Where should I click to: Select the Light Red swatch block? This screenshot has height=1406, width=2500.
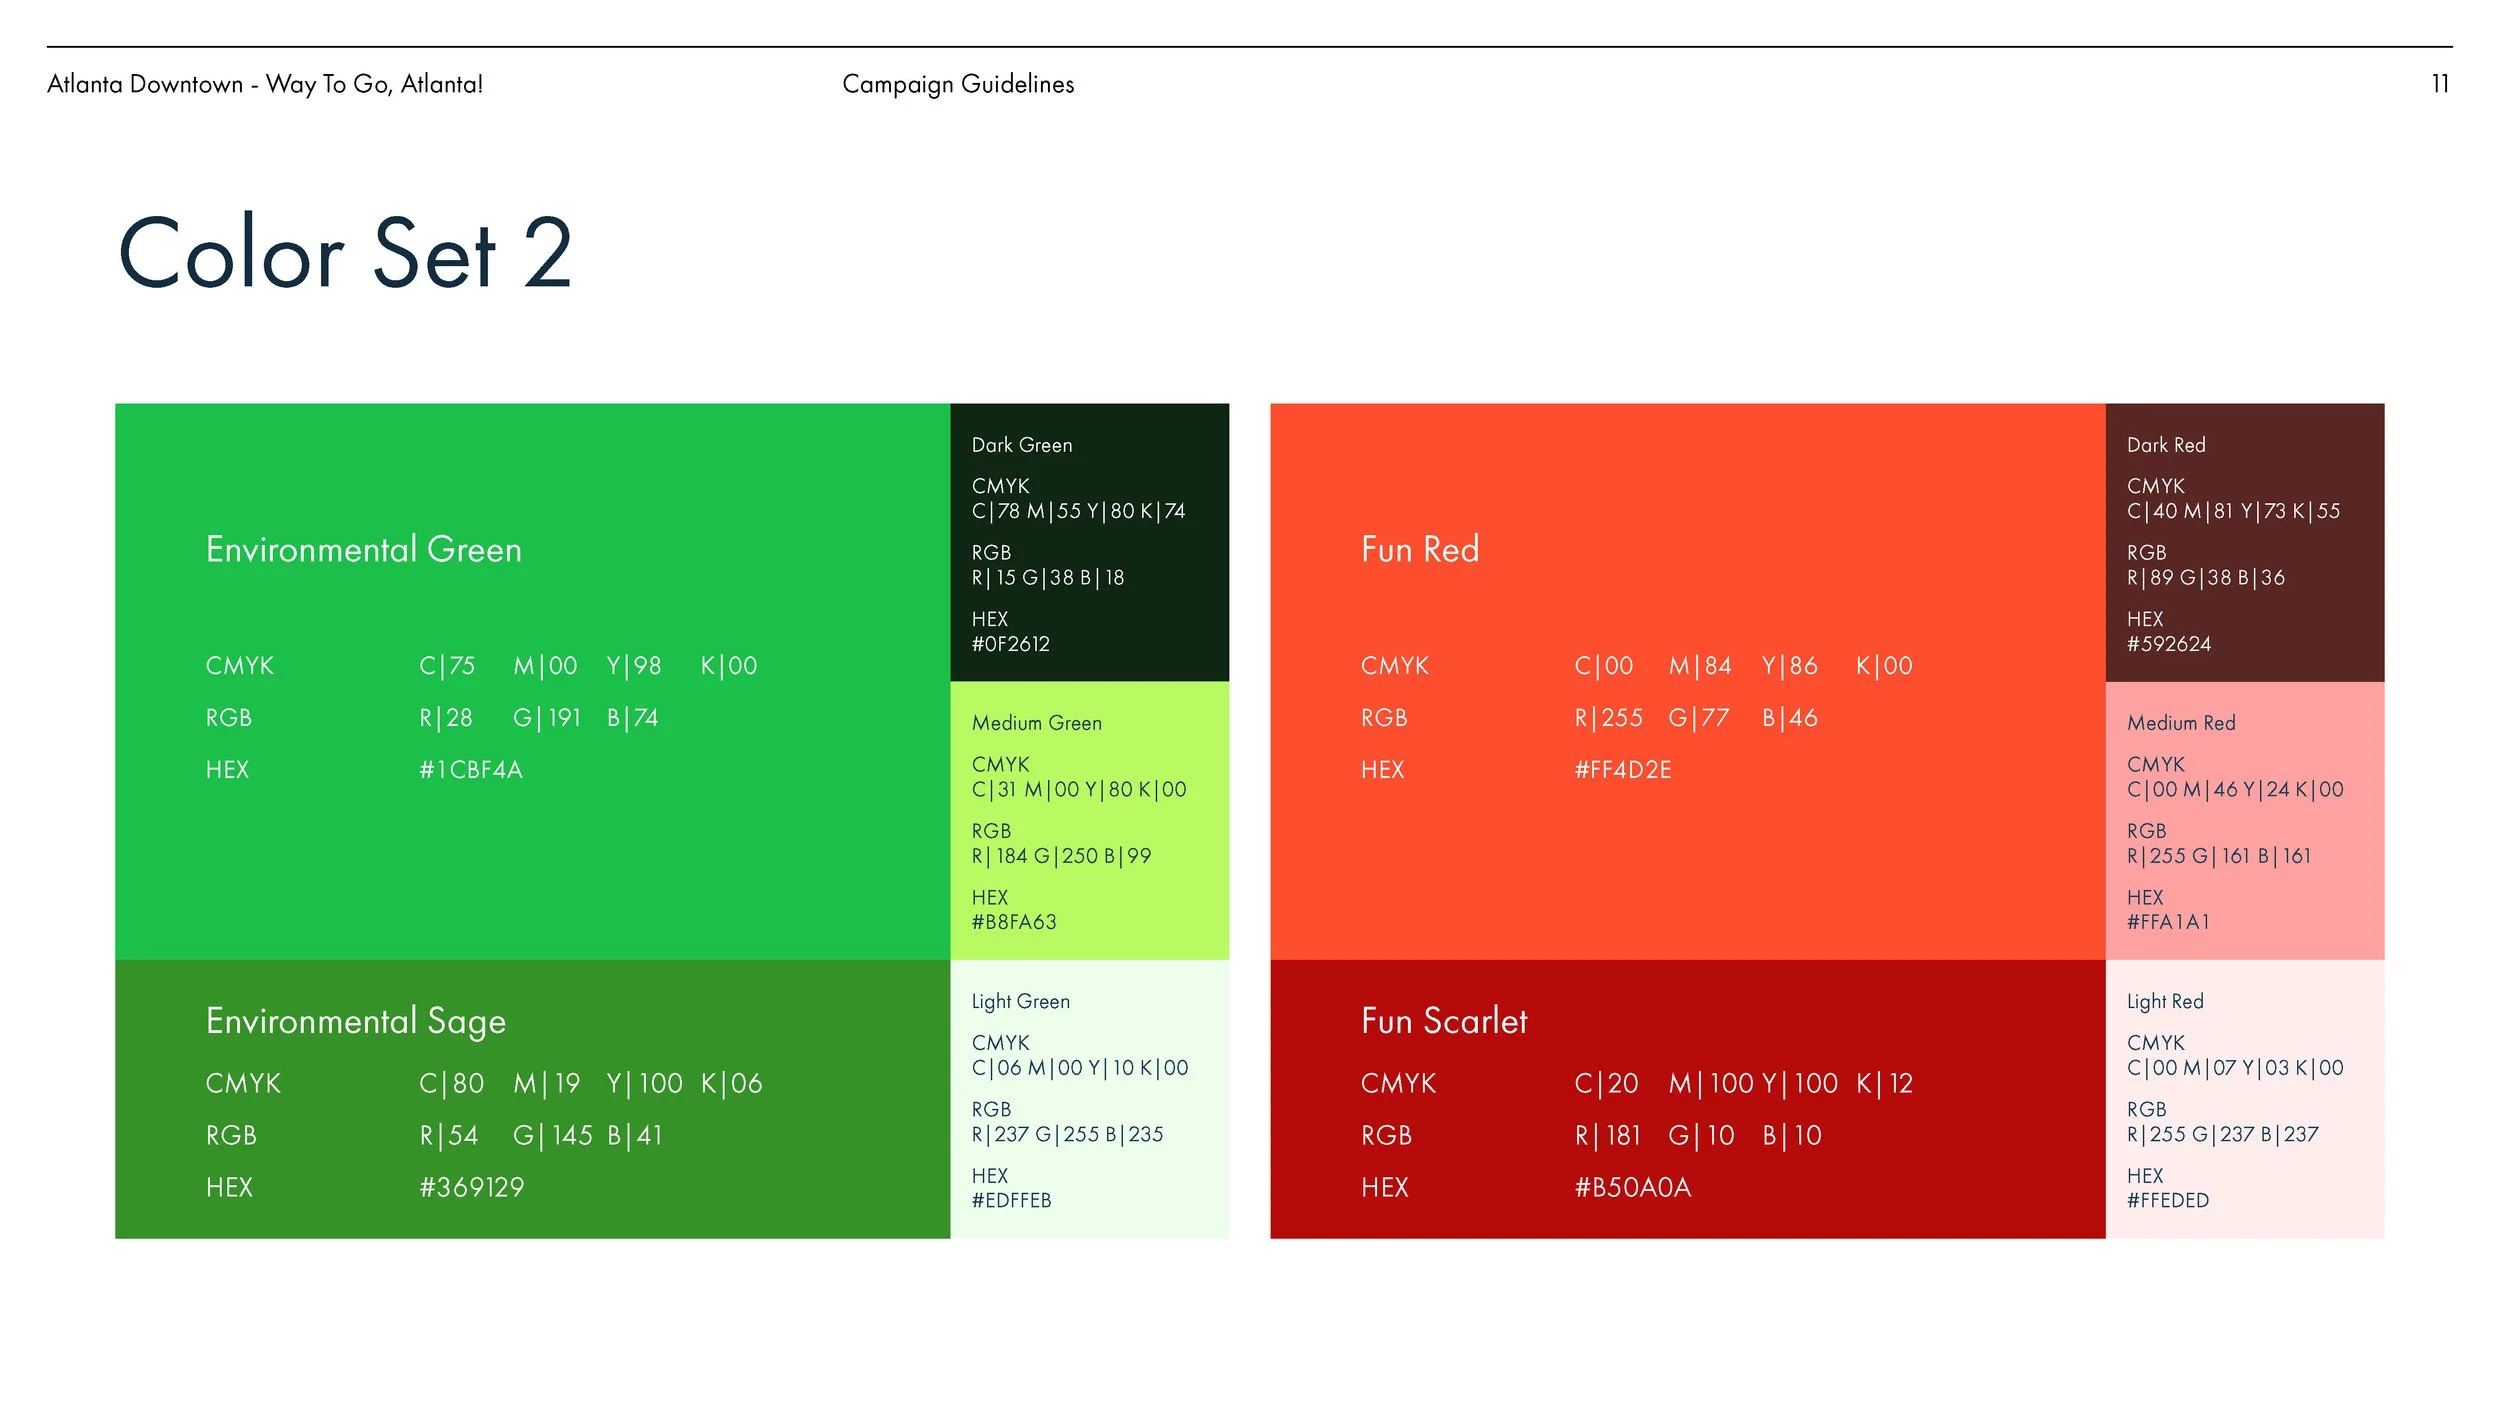2244,1099
